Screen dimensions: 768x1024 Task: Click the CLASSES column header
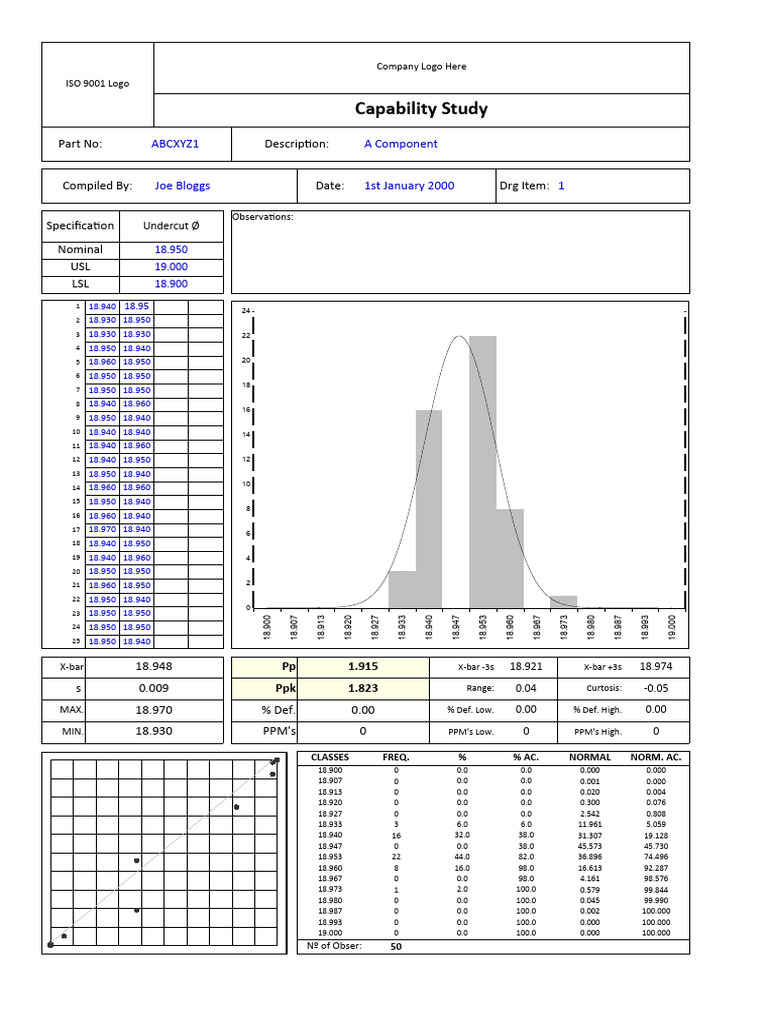coord(330,758)
